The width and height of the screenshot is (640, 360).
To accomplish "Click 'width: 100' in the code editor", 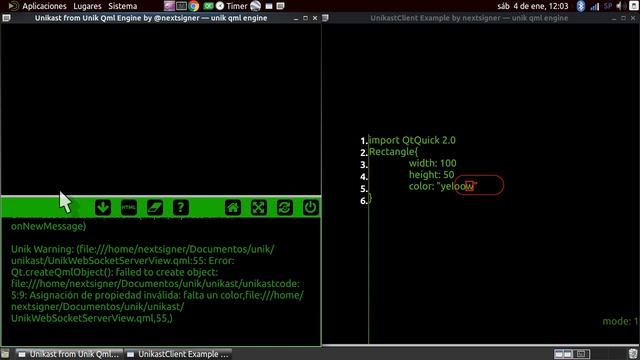I will pyautogui.click(x=433, y=163).
